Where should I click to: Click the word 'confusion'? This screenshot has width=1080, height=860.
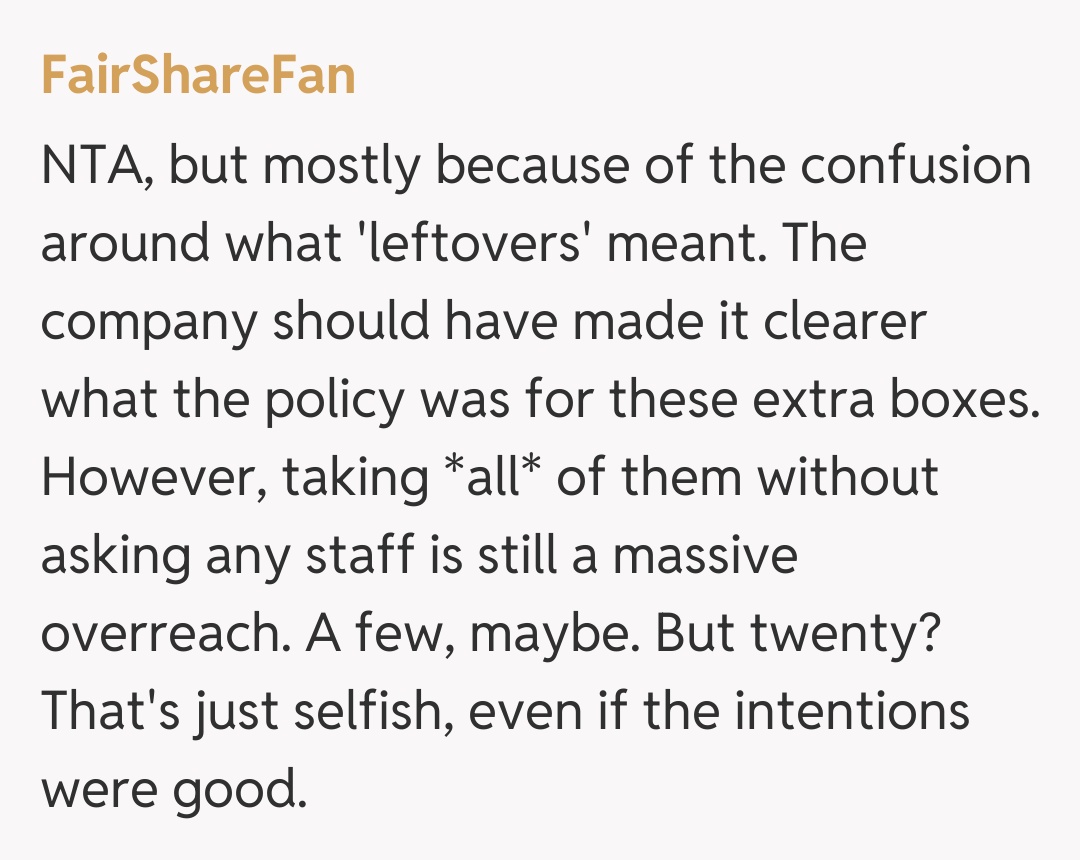pyautogui.click(x=915, y=165)
